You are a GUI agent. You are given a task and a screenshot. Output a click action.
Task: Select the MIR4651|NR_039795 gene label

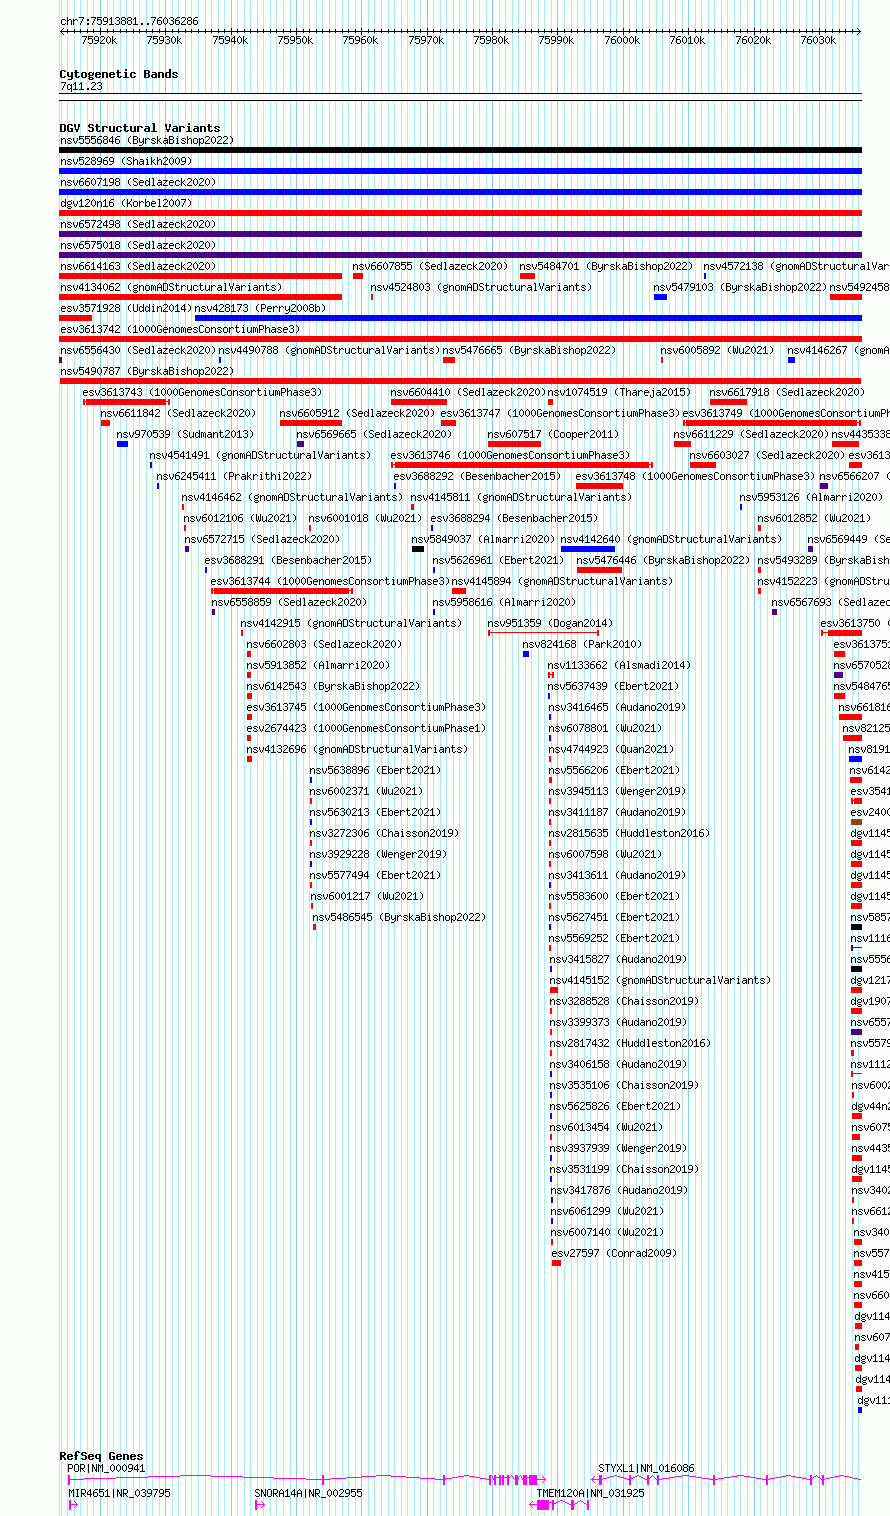[x=119, y=1493]
